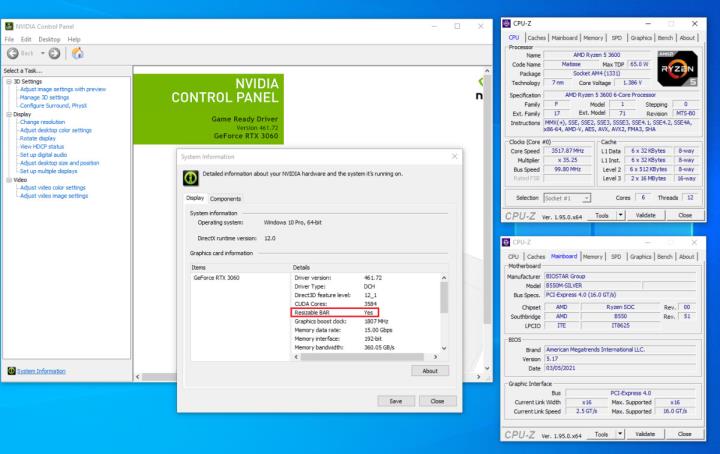Click the Core Speed value field

point(568,151)
